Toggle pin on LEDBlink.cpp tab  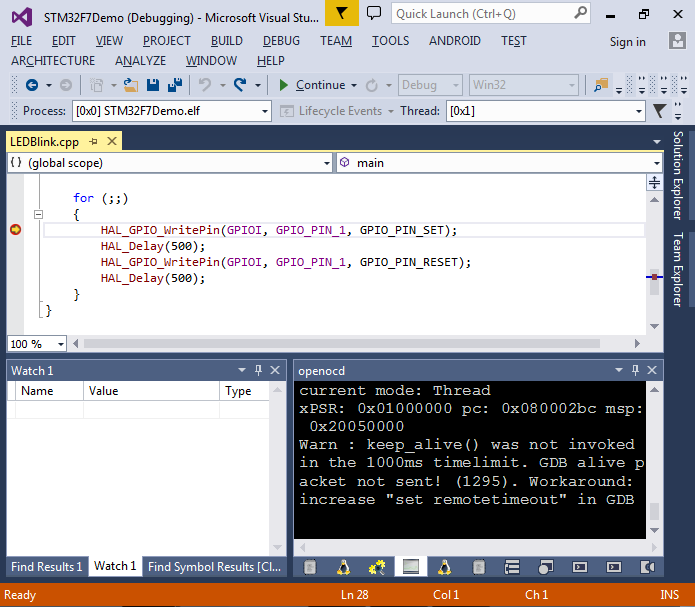(x=93, y=141)
